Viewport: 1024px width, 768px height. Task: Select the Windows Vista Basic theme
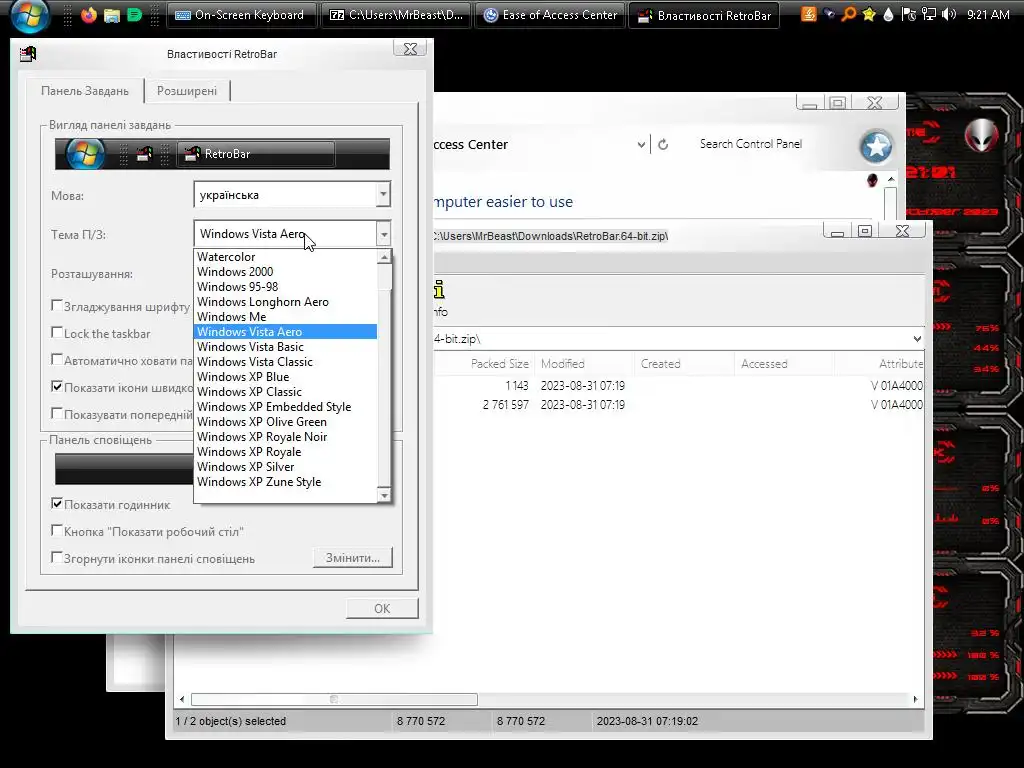pos(285,347)
